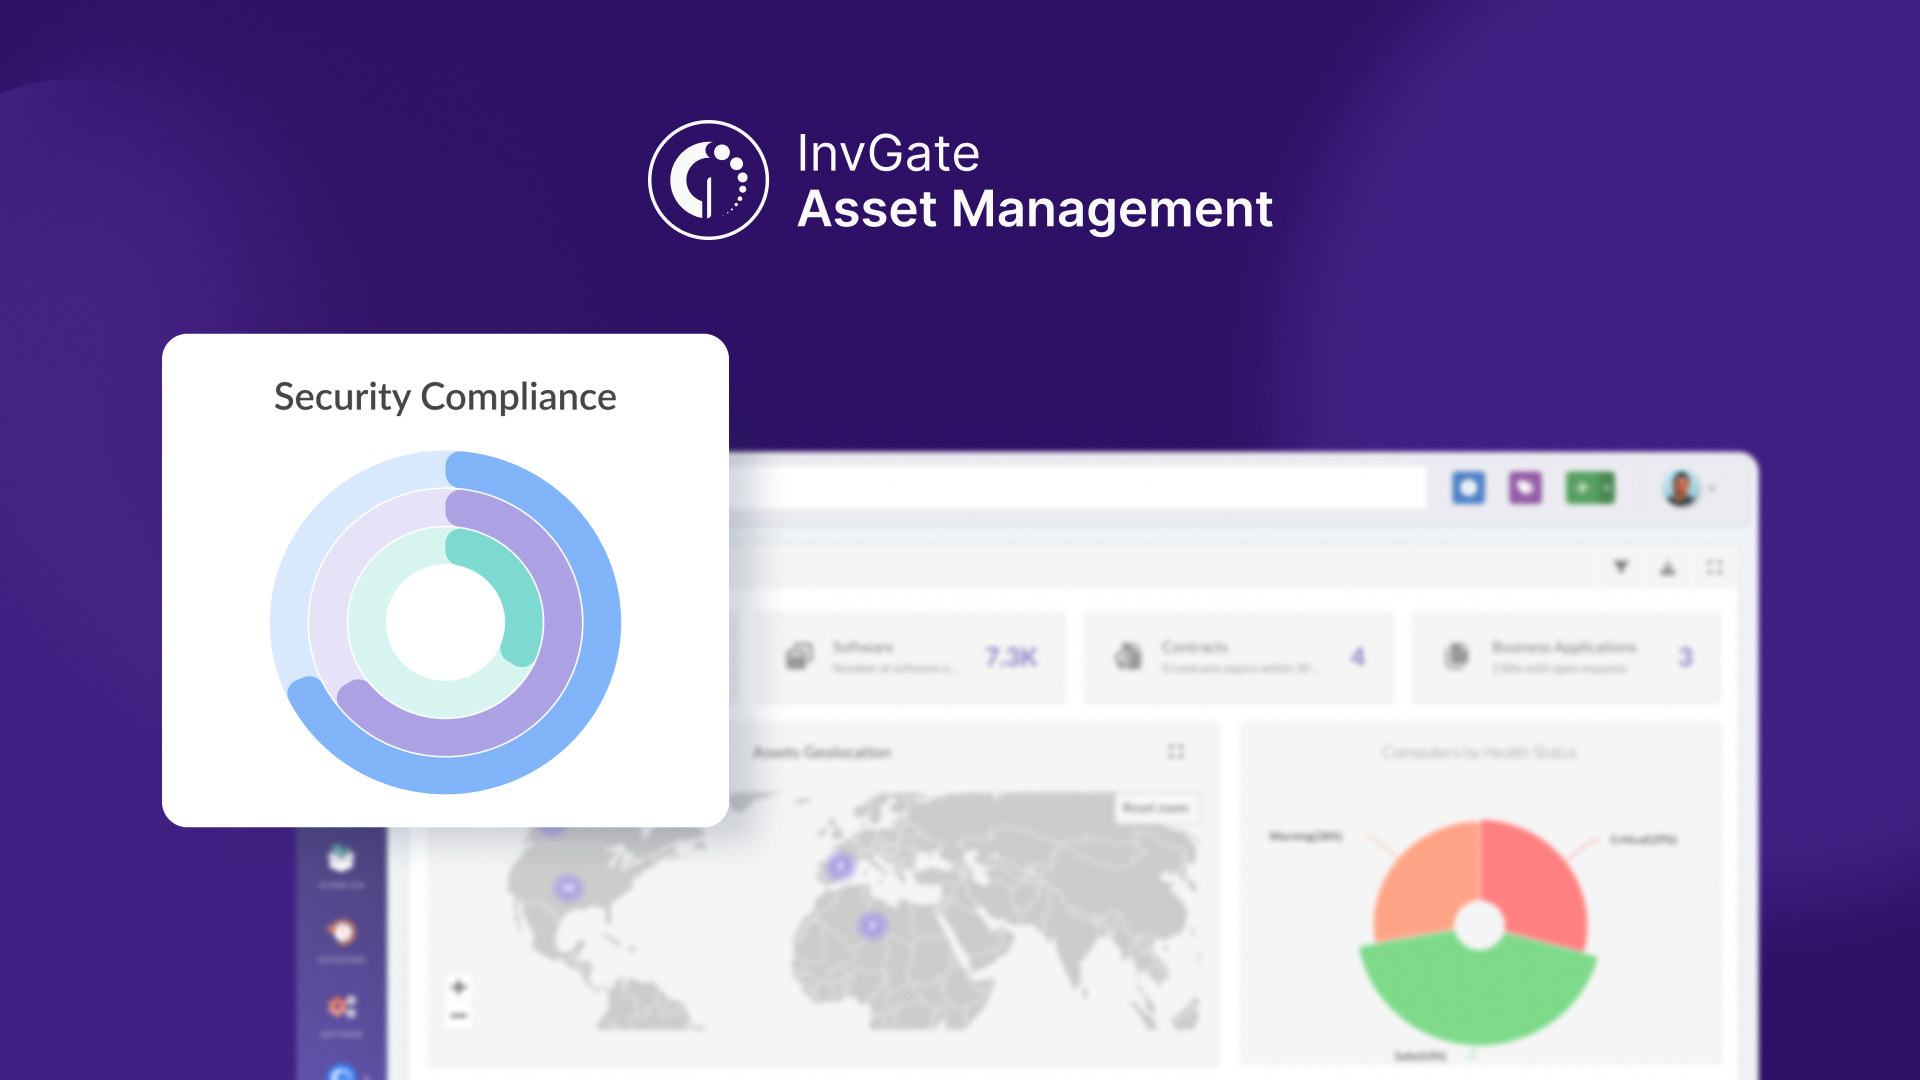Open the dropdown arrow on the green plus button
The width and height of the screenshot is (1920, 1080).
coord(1606,488)
